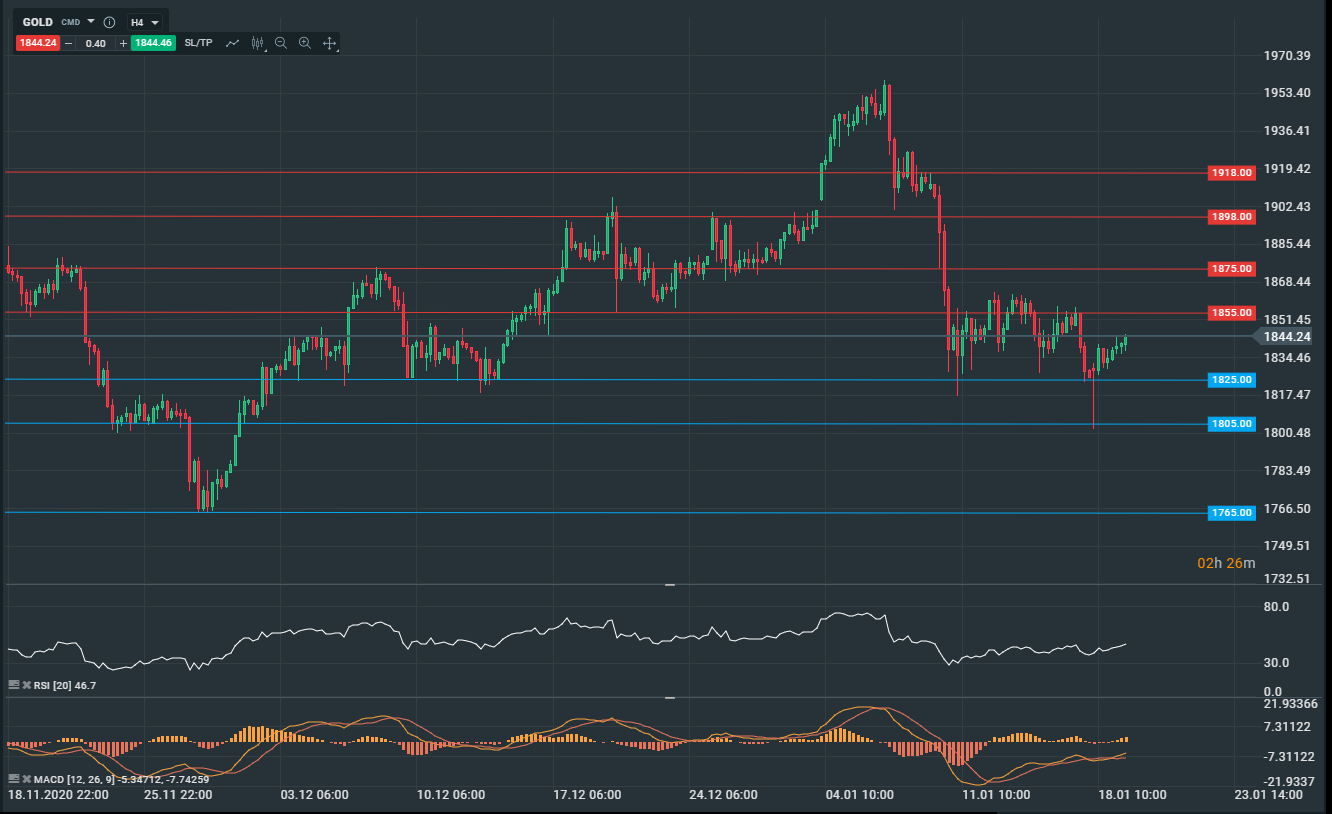Click the 23.01 14:00 time axis label
Viewport: 1332px width, 814px height.
(x=1269, y=795)
